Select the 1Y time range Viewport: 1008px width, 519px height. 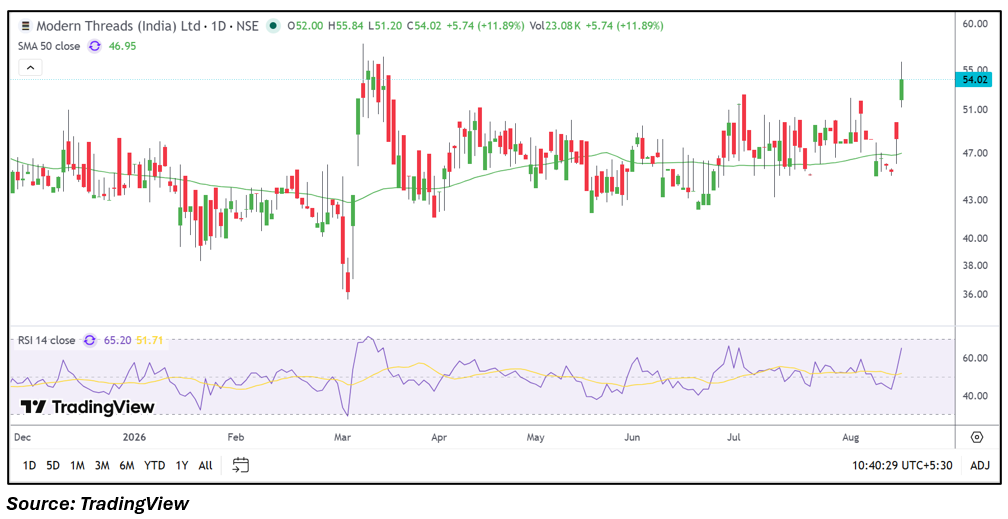click(x=182, y=466)
